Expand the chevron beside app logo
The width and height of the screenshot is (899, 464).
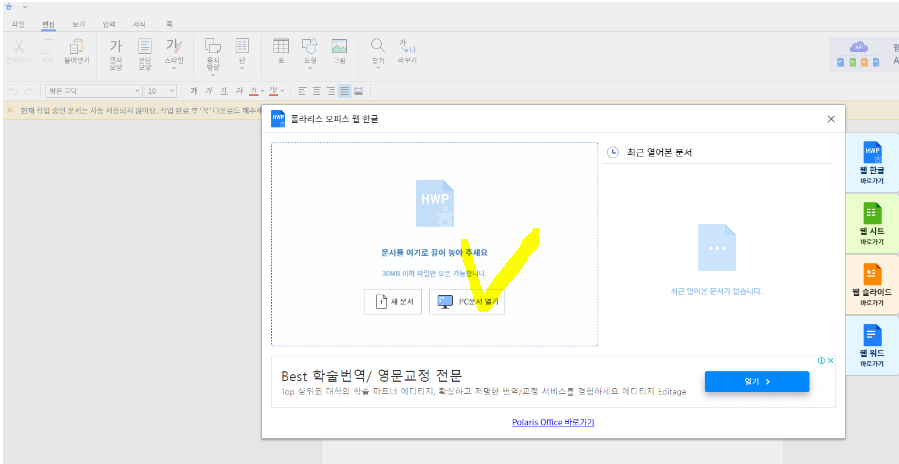(25, 7)
